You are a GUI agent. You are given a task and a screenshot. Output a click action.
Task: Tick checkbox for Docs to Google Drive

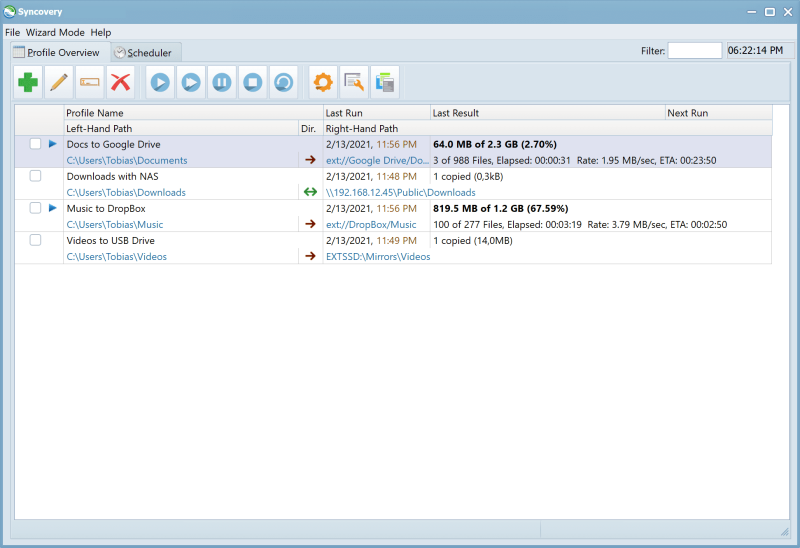point(35,144)
